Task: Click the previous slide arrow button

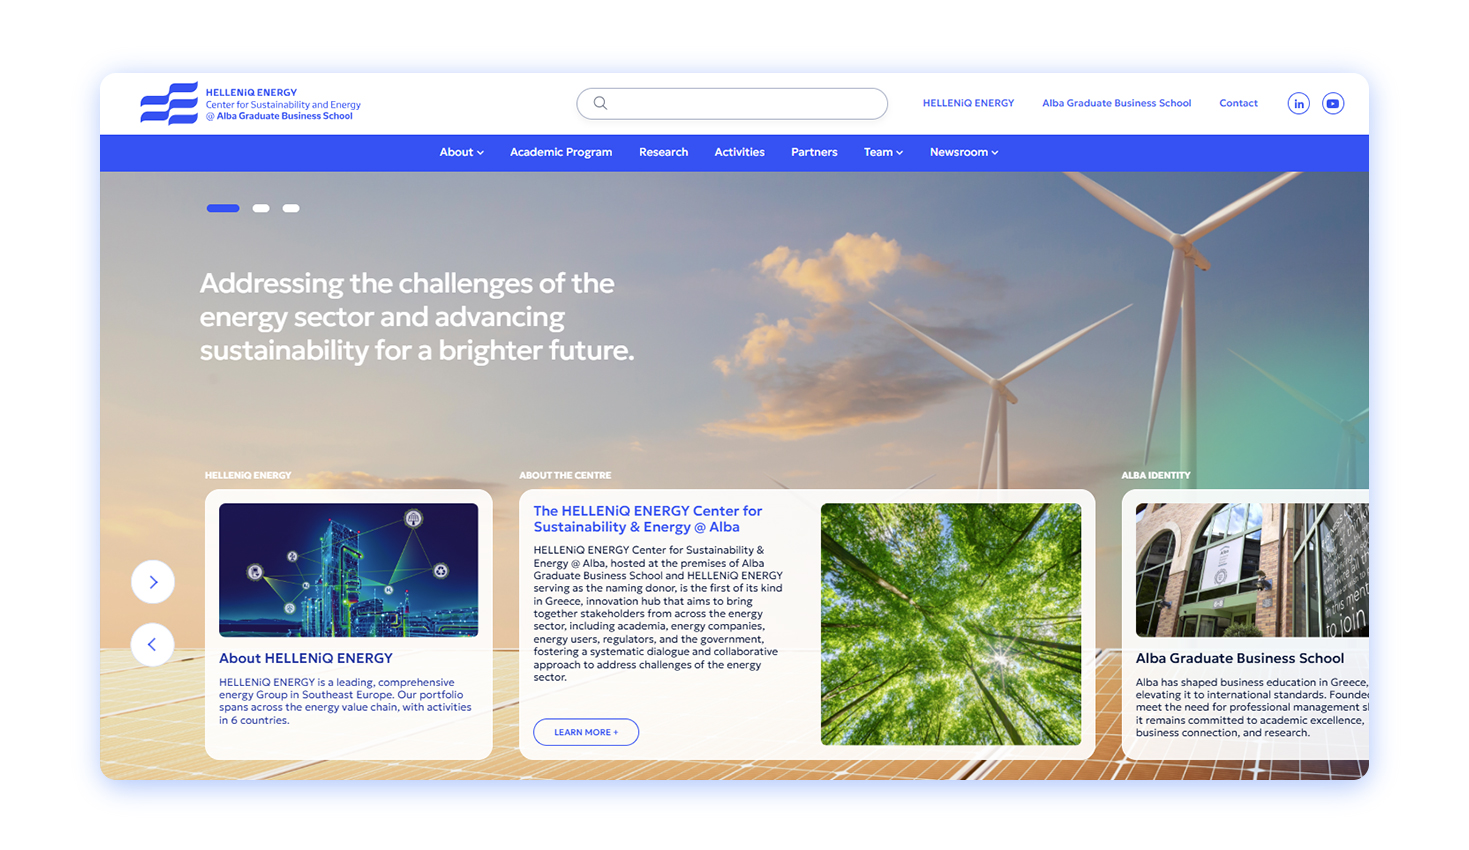Action: tap(153, 645)
